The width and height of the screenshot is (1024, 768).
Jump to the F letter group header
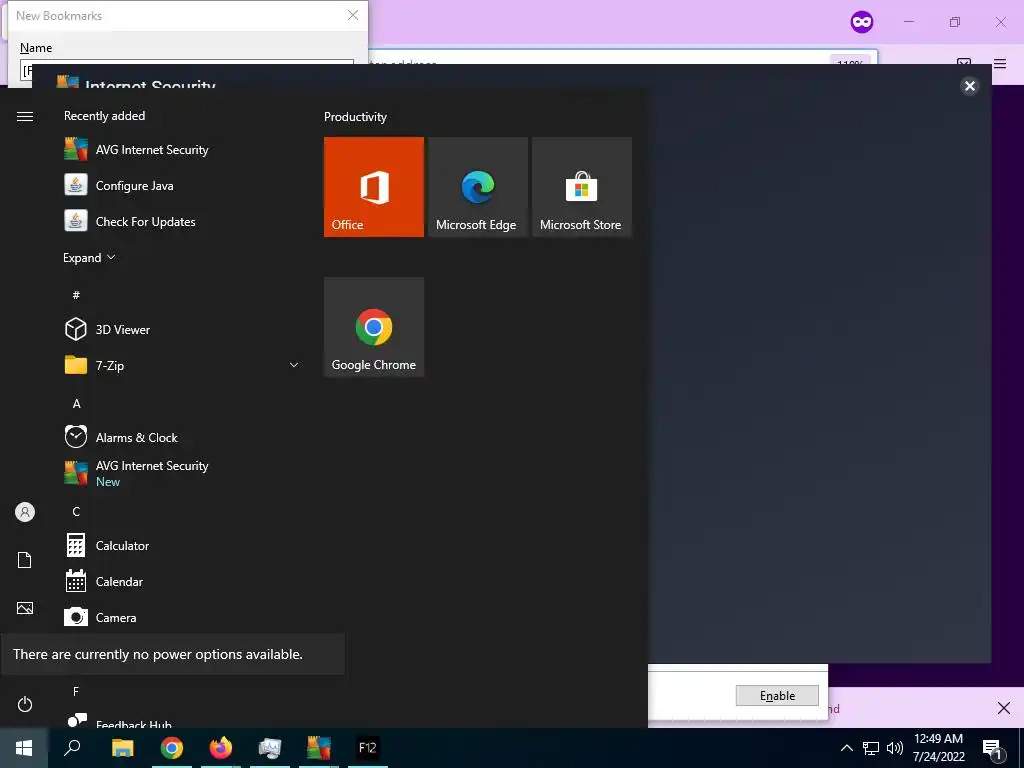76,691
